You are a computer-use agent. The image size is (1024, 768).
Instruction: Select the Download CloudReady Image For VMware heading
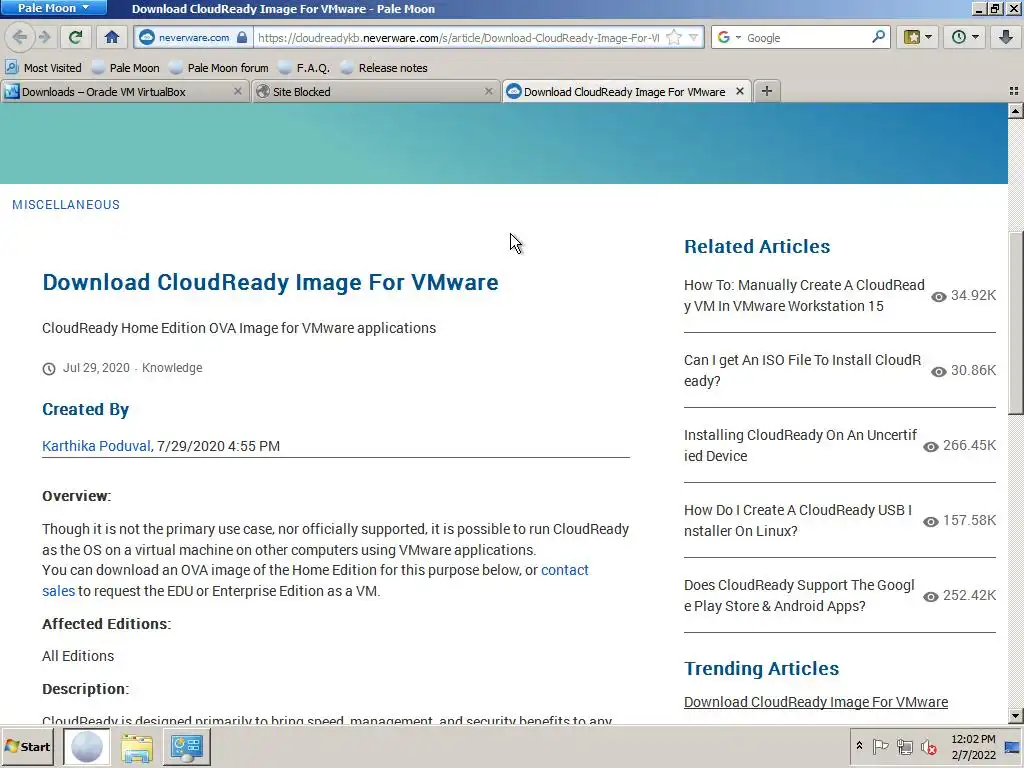[270, 282]
